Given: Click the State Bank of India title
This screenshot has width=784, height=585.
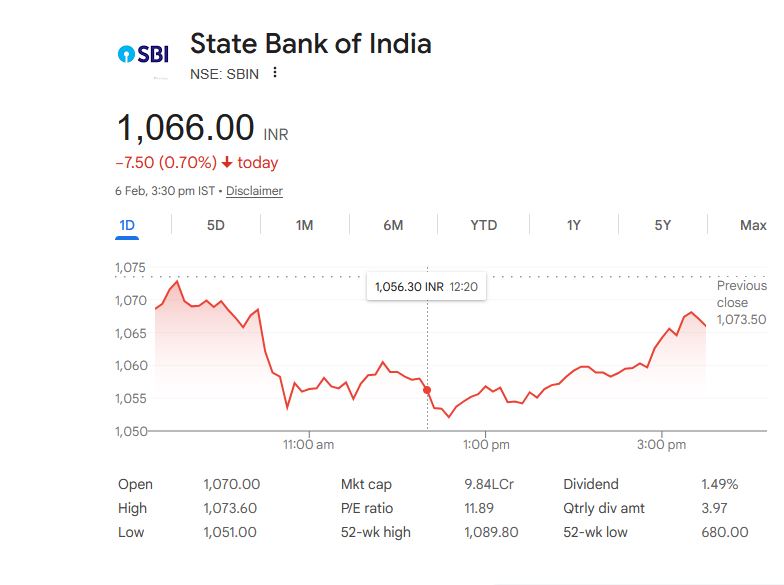Looking at the screenshot, I should [310, 44].
